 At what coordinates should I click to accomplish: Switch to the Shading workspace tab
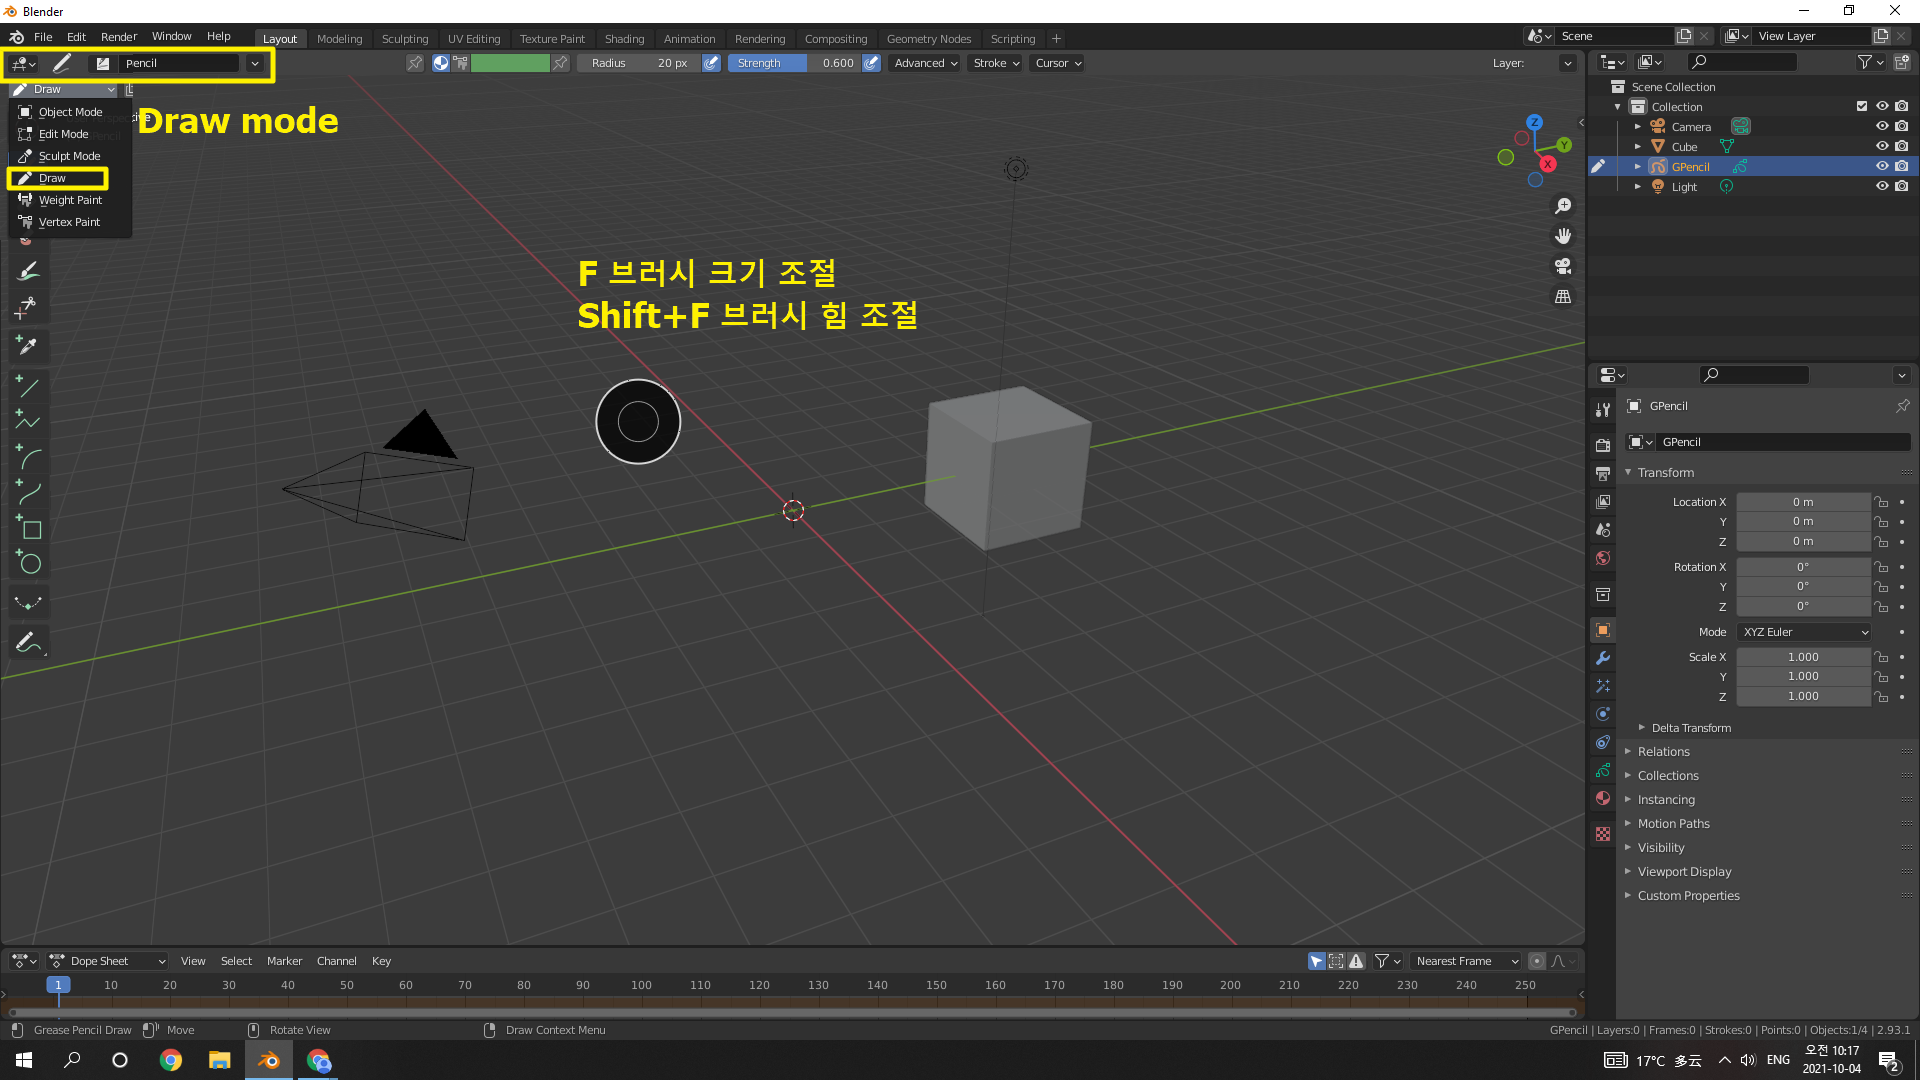tap(624, 39)
